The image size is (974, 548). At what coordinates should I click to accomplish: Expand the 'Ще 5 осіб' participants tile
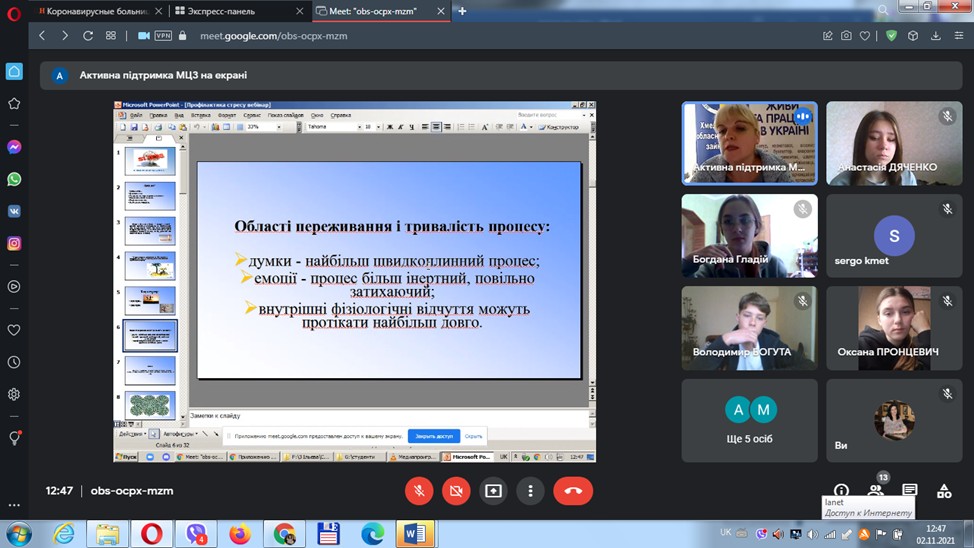(749, 420)
